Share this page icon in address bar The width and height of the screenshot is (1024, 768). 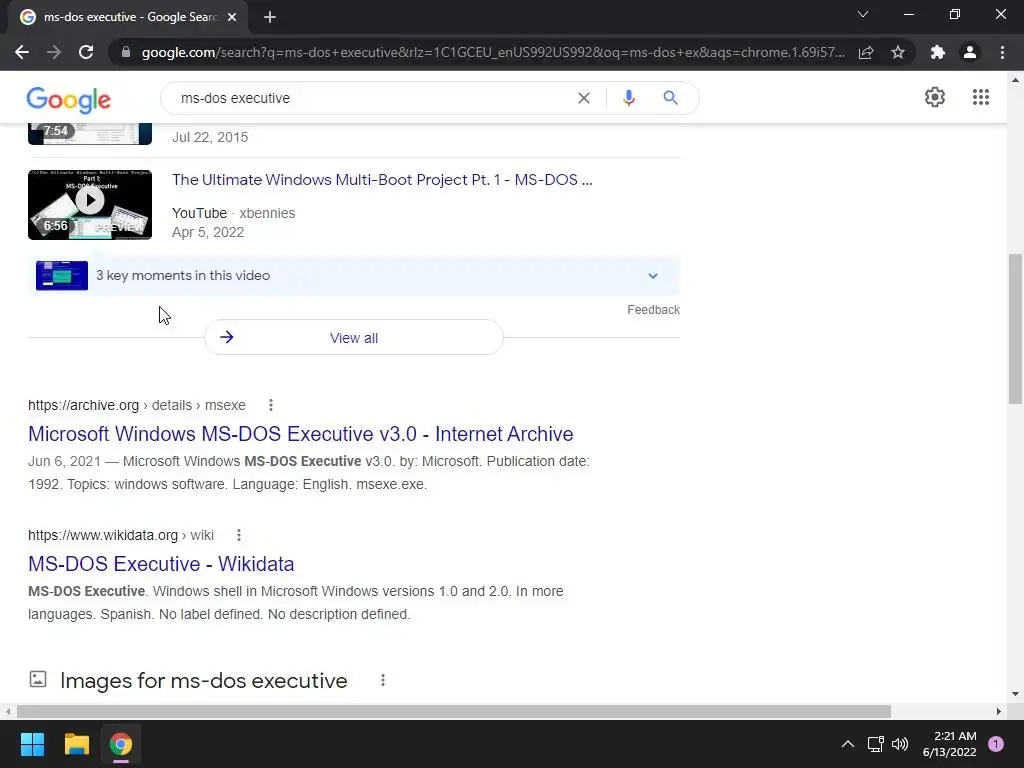pos(866,52)
